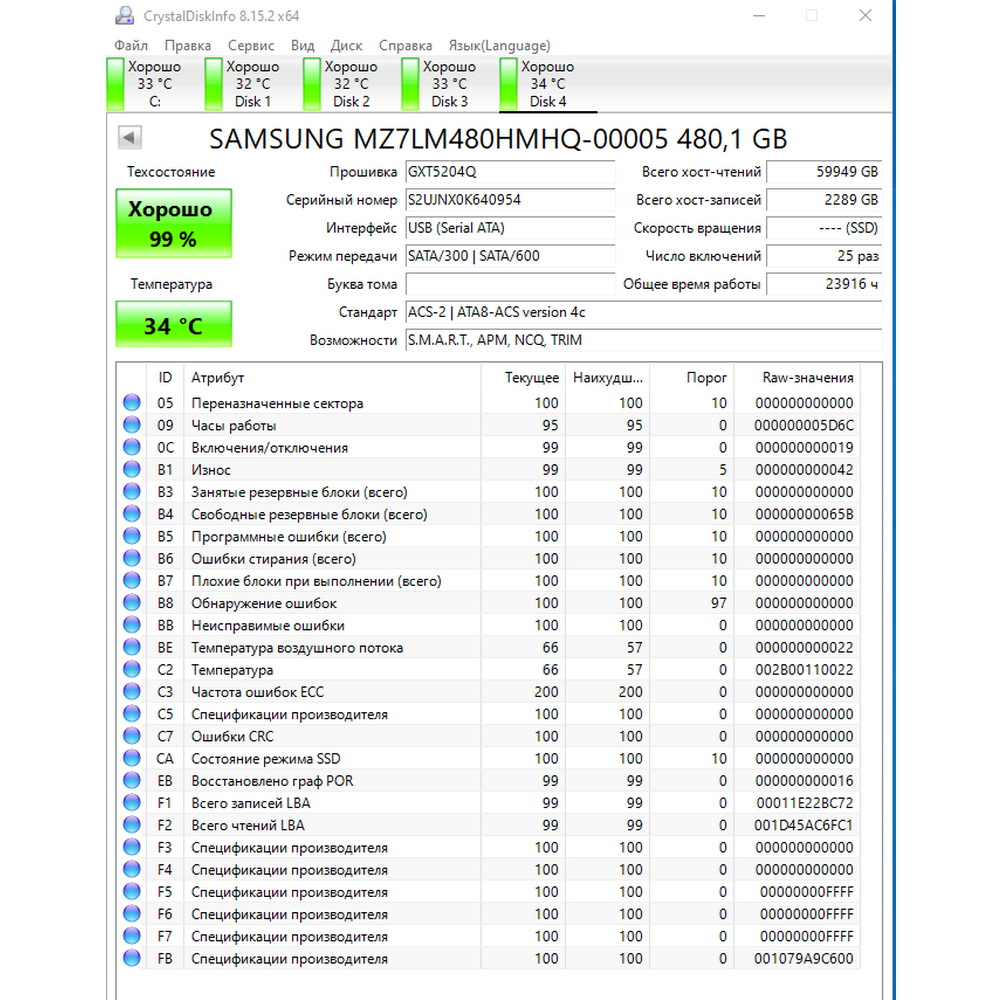Image resolution: width=1000 pixels, height=1000 pixels.
Task: Select the C: drive status indicator
Action: point(145,84)
